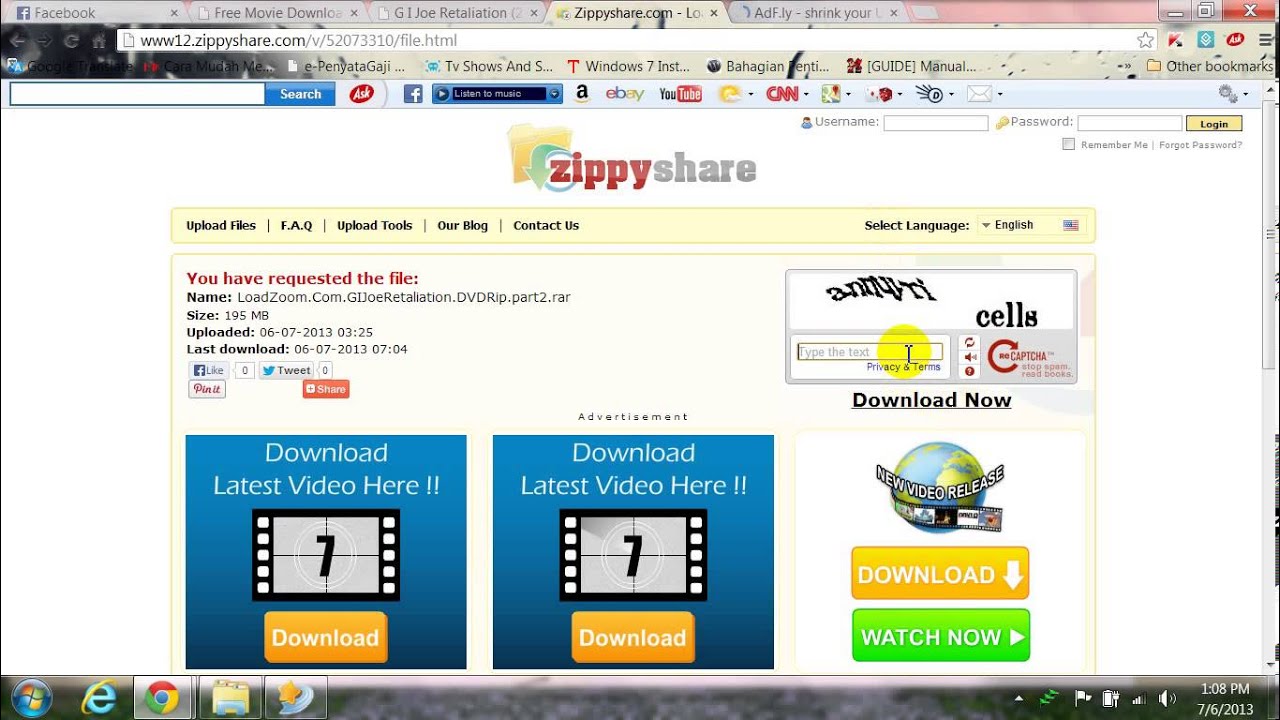Switch to the G I Joe Retaliation tab

[456, 13]
